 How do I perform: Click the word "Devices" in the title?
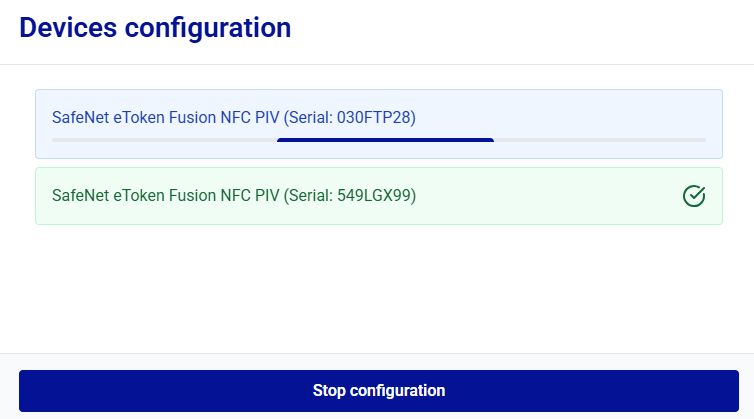click(68, 28)
